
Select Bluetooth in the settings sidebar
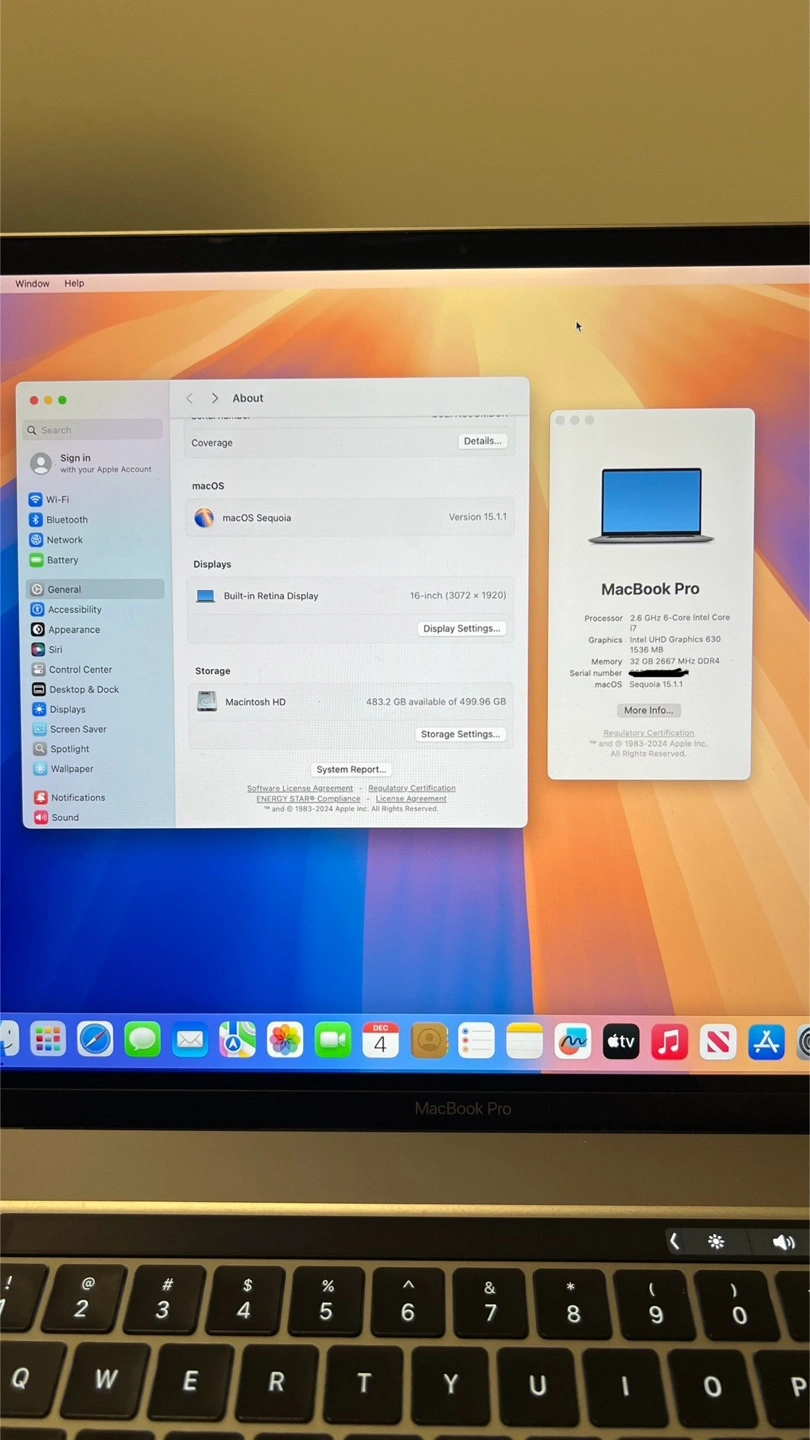click(x=66, y=519)
